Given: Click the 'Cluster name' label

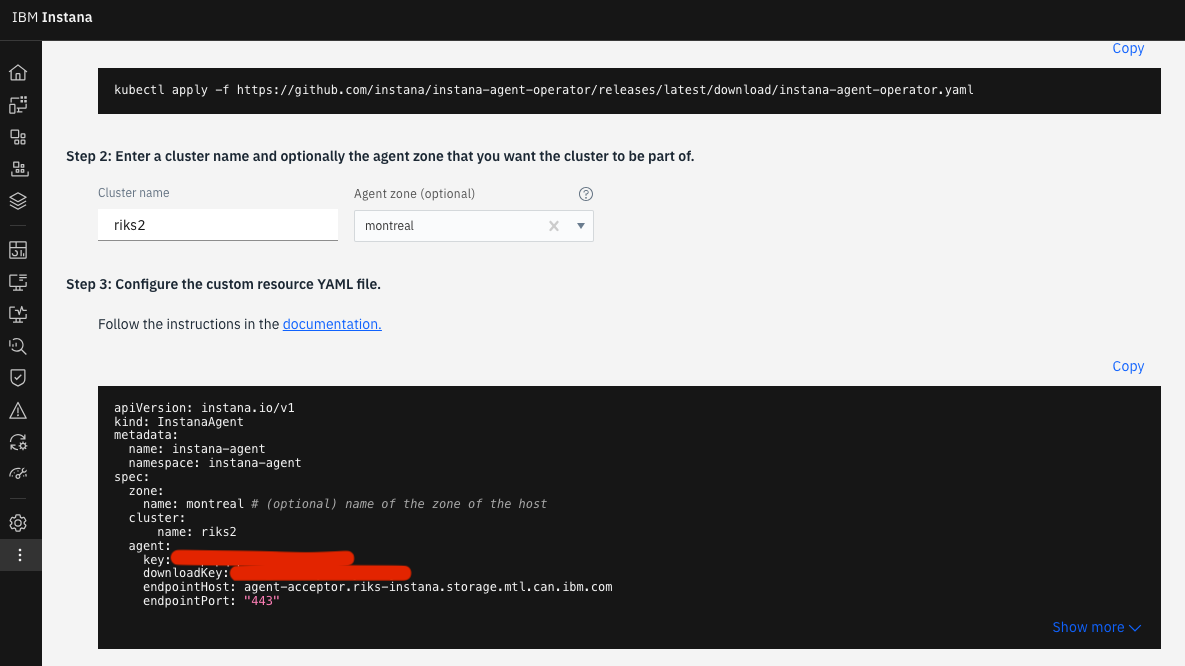Looking at the screenshot, I should tap(134, 193).
